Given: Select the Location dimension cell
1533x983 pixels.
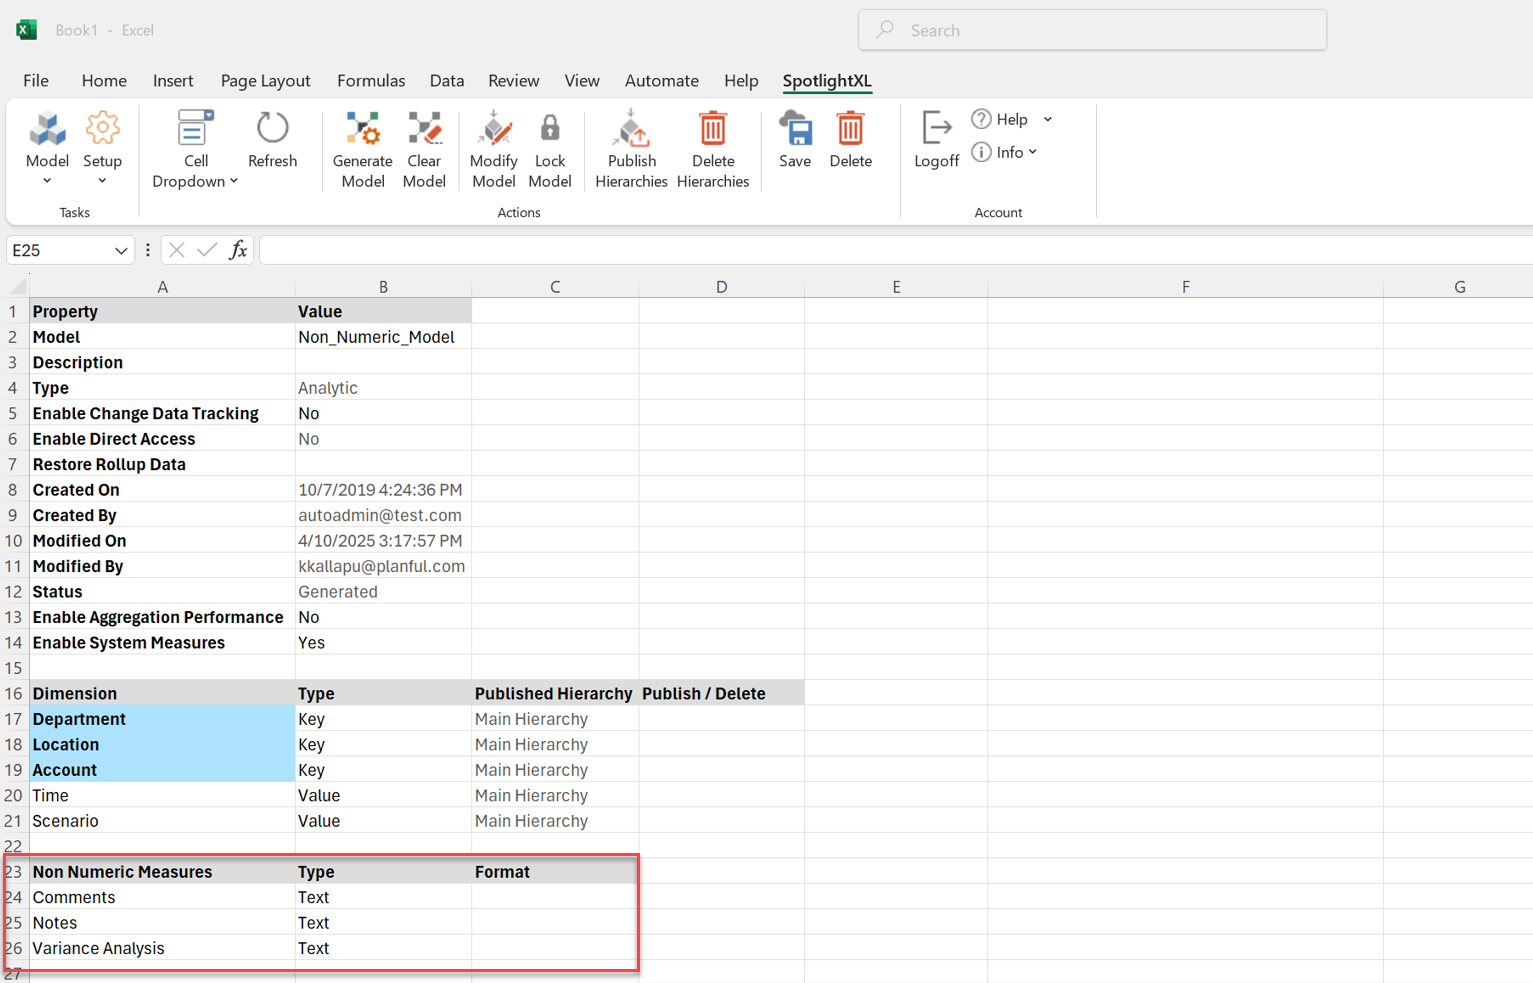Looking at the screenshot, I should [162, 745].
